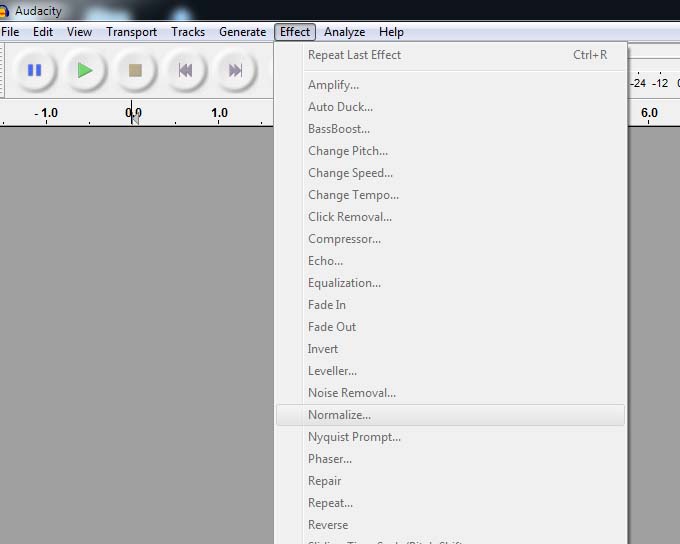Screen dimensions: 680x544
Task: Choose Repeat Last Effect entry
Action: (x=451, y=55)
